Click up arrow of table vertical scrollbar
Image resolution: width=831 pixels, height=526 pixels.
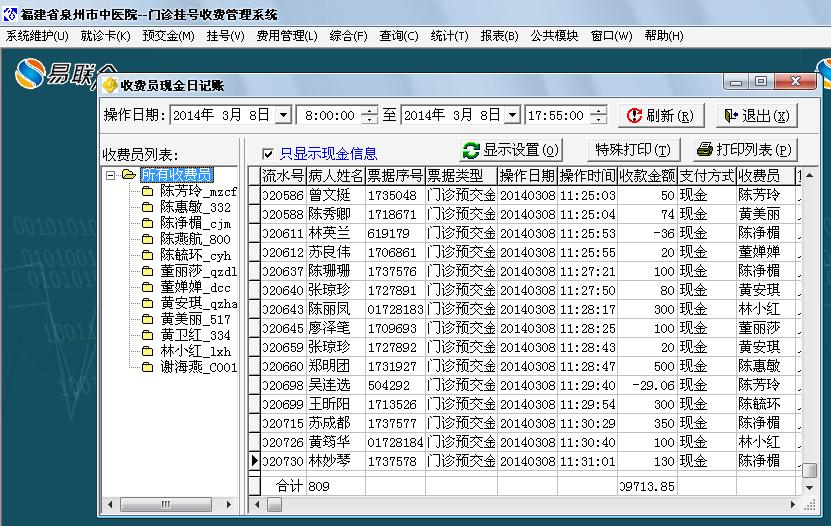809,175
